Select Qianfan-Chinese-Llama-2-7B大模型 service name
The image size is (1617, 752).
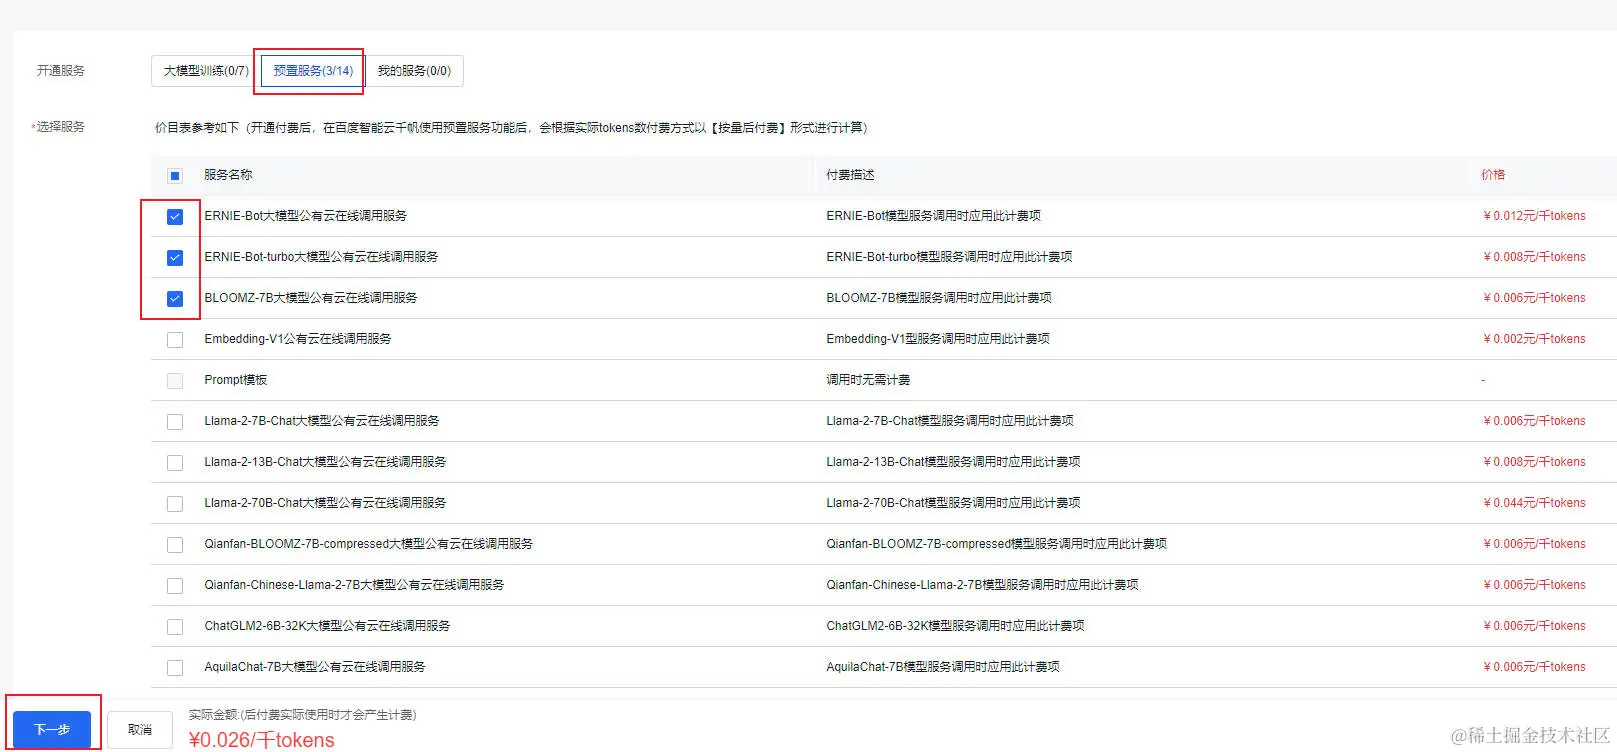[354, 585]
